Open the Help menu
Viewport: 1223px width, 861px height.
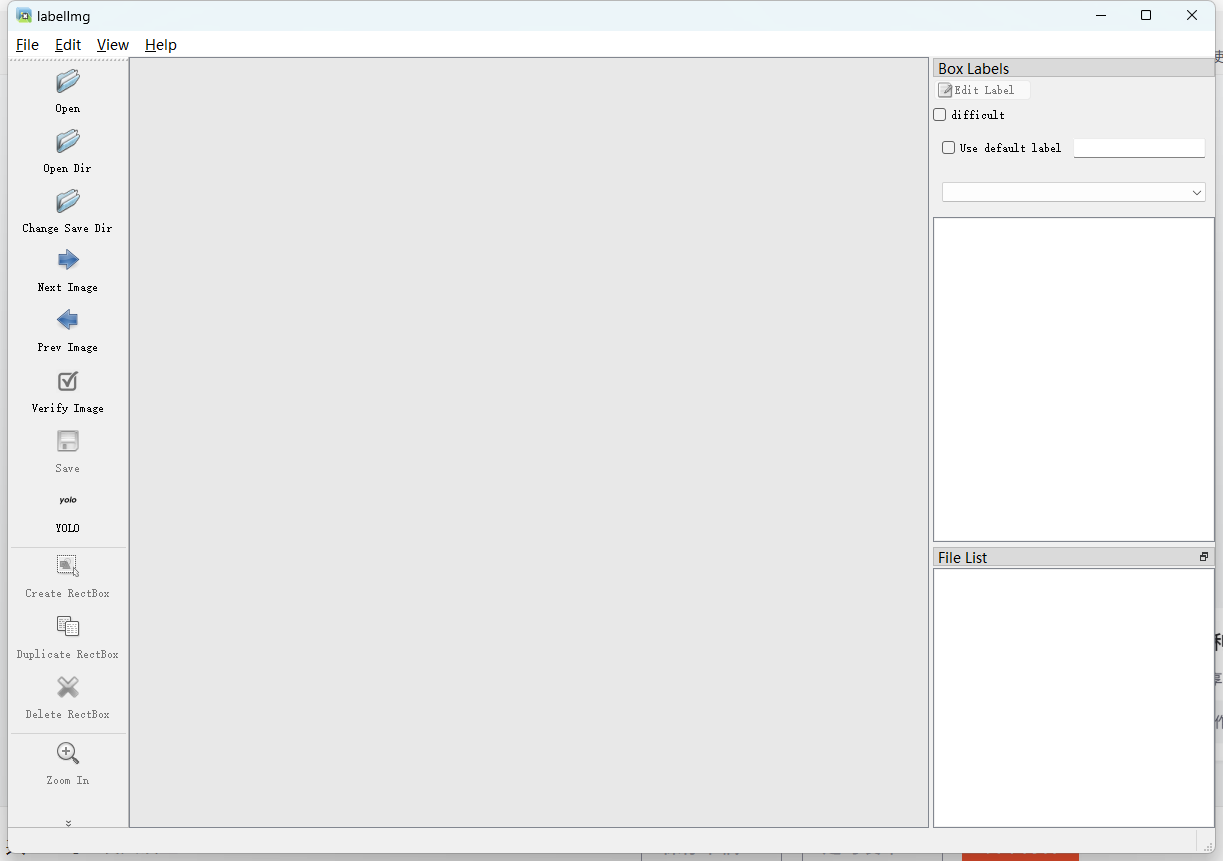click(x=161, y=45)
